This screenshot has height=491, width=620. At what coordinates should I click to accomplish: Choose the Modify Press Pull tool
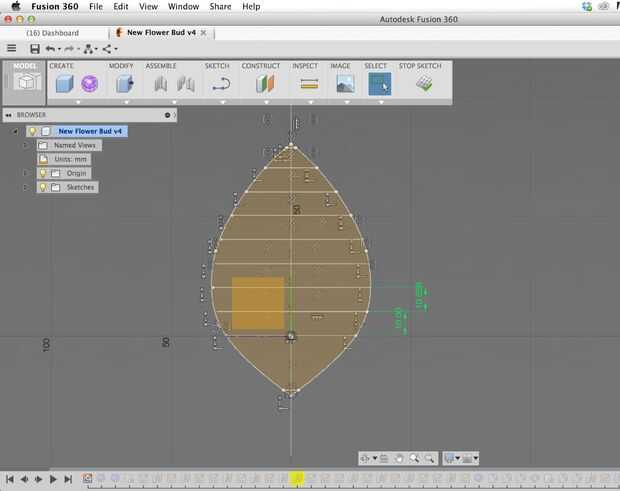pos(125,84)
